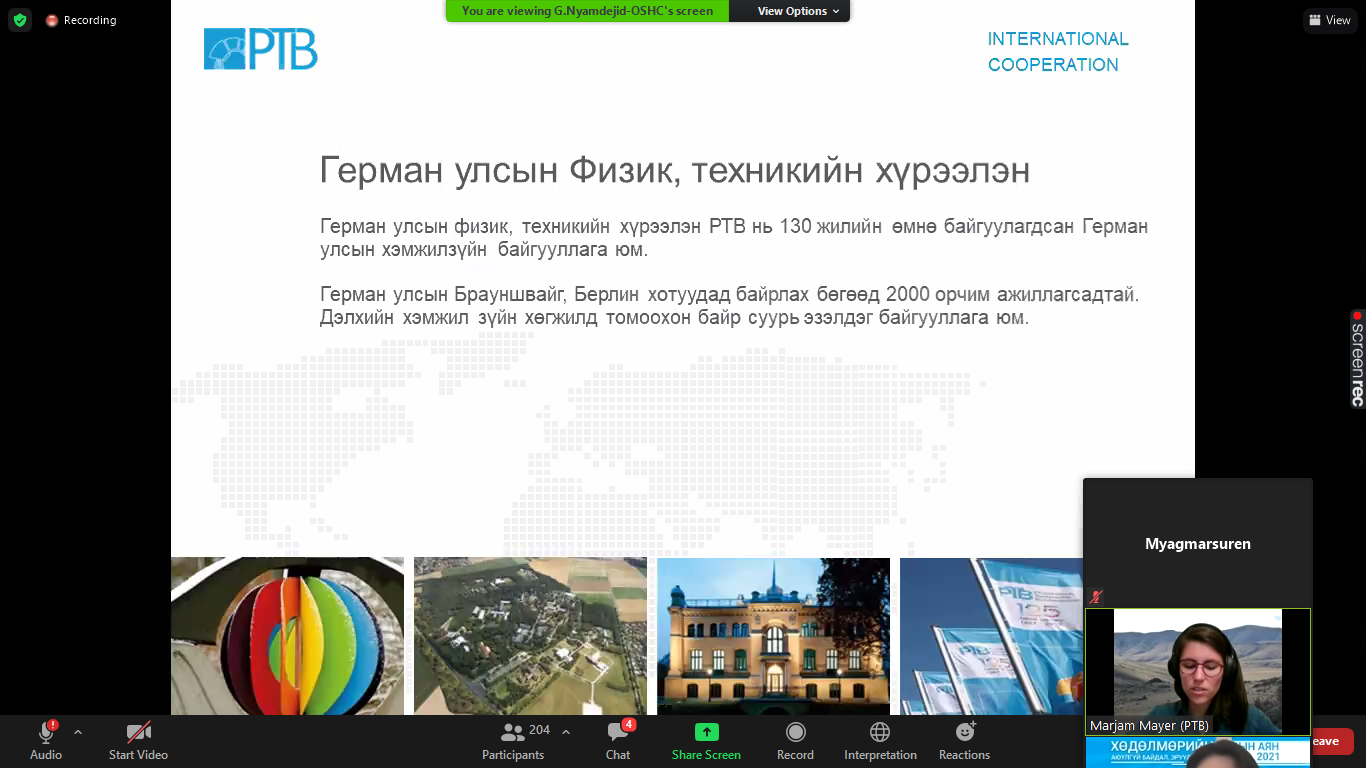Open the Reactions emoji menu
Screen dimensions: 1366x768
pyautogui.click(x=964, y=740)
